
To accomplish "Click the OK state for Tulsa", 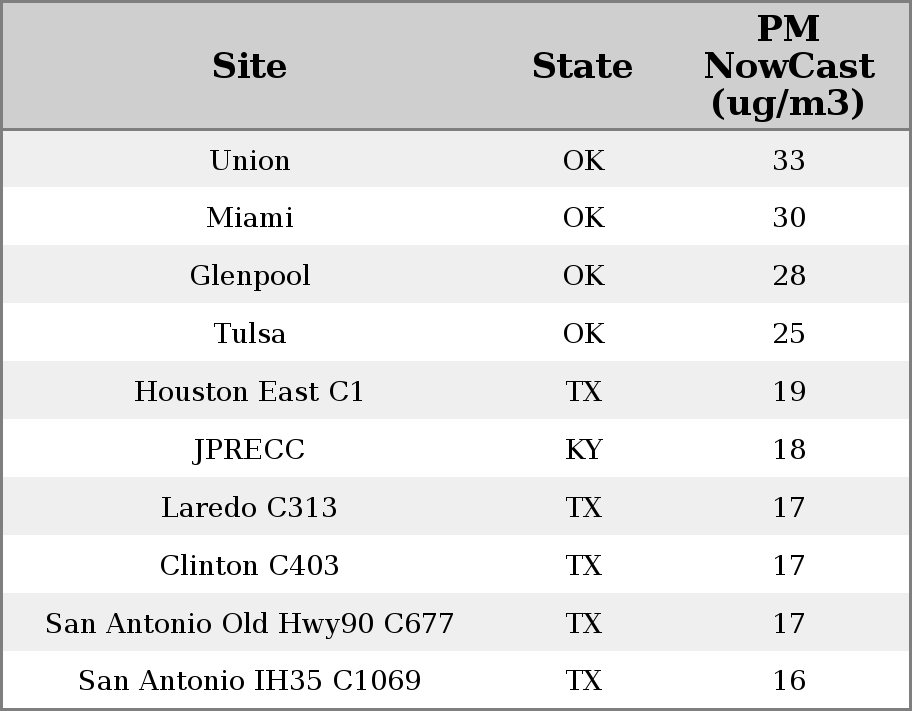I will tap(584, 333).
